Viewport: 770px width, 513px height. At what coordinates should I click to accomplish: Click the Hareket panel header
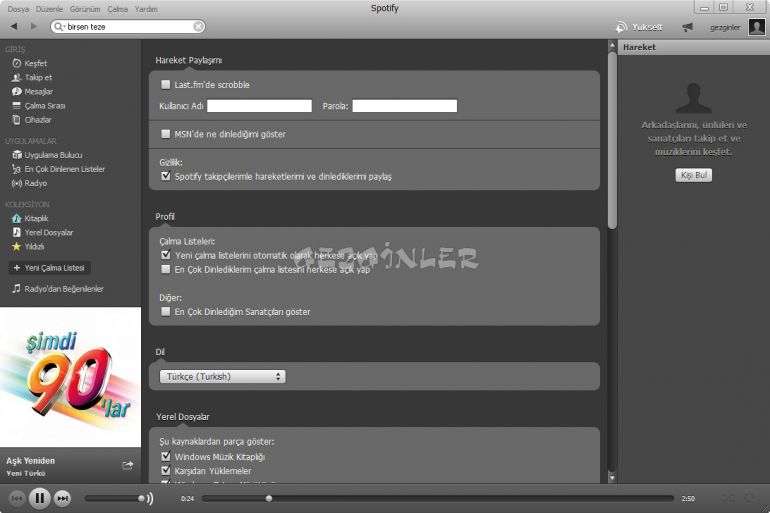click(693, 47)
